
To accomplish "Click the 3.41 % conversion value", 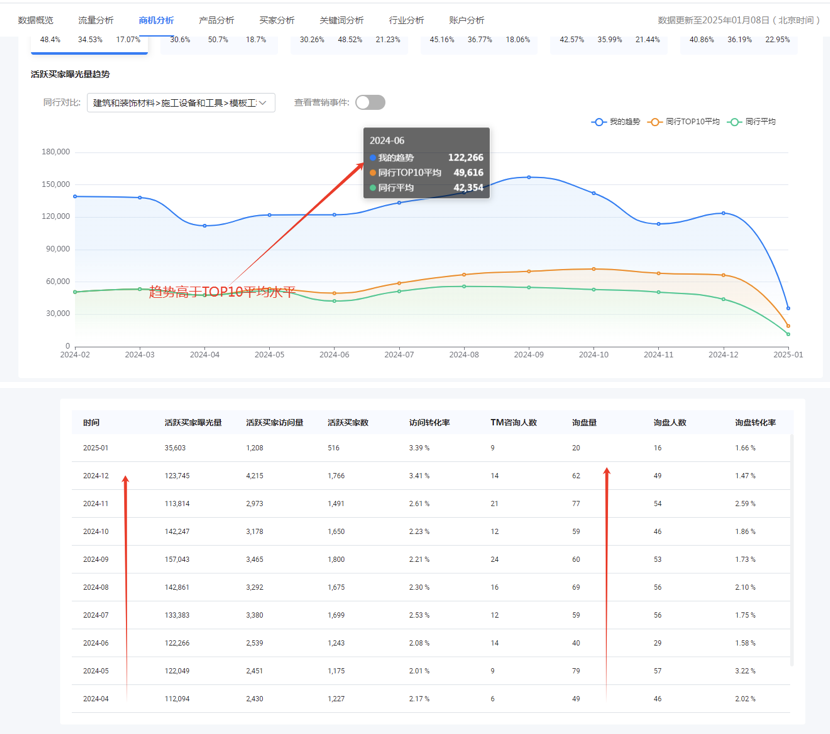I will click(x=419, y=476).
